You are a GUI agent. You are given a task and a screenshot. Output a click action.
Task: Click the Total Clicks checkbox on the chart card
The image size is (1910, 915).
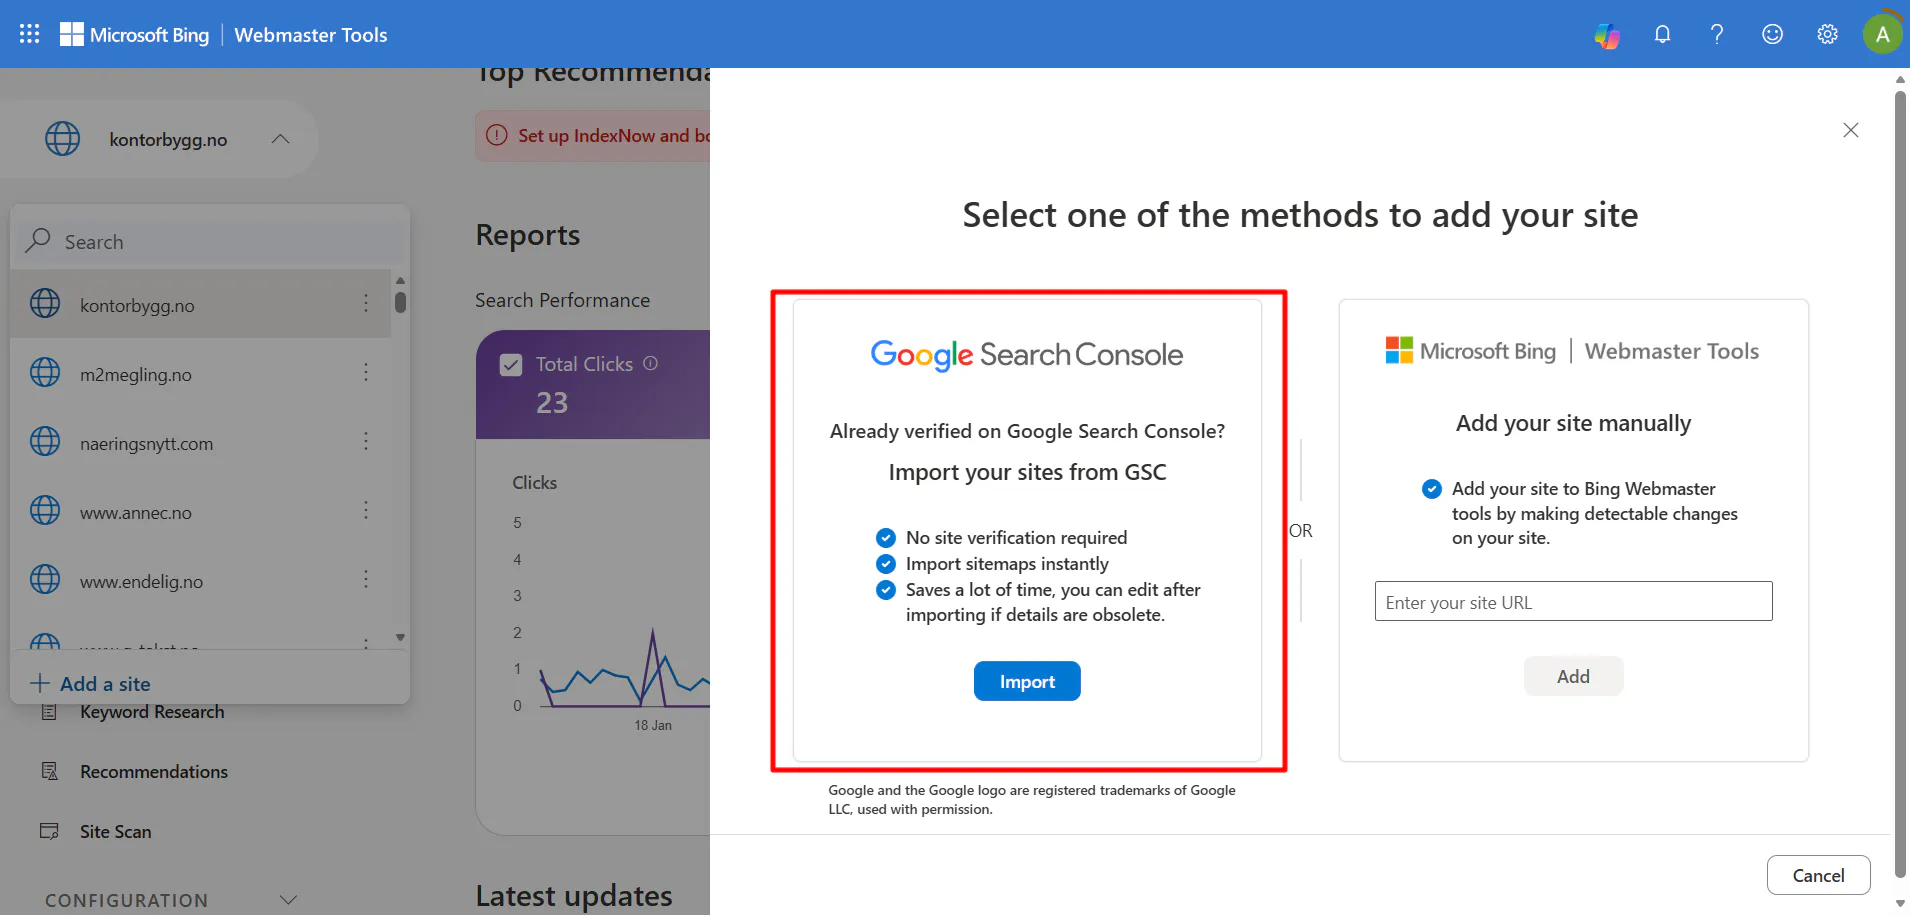[x=510, y=364]
